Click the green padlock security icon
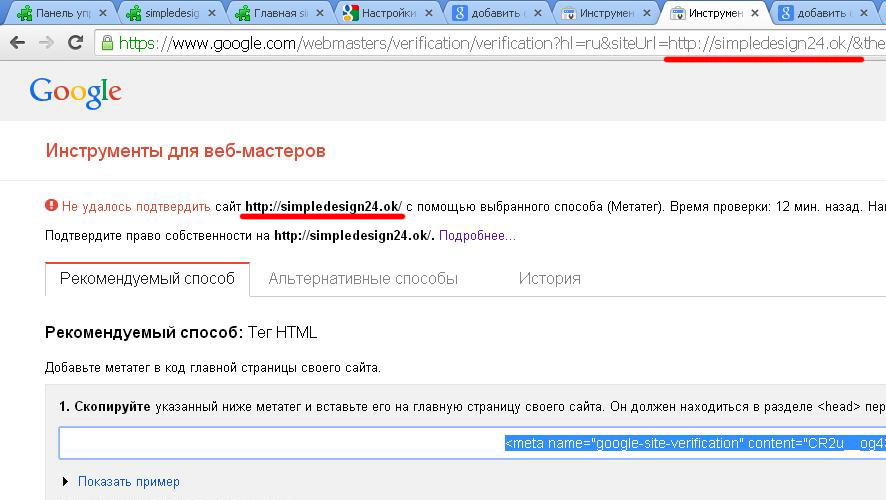The width and height of the screenshot is (886, 500). (107, 42)
